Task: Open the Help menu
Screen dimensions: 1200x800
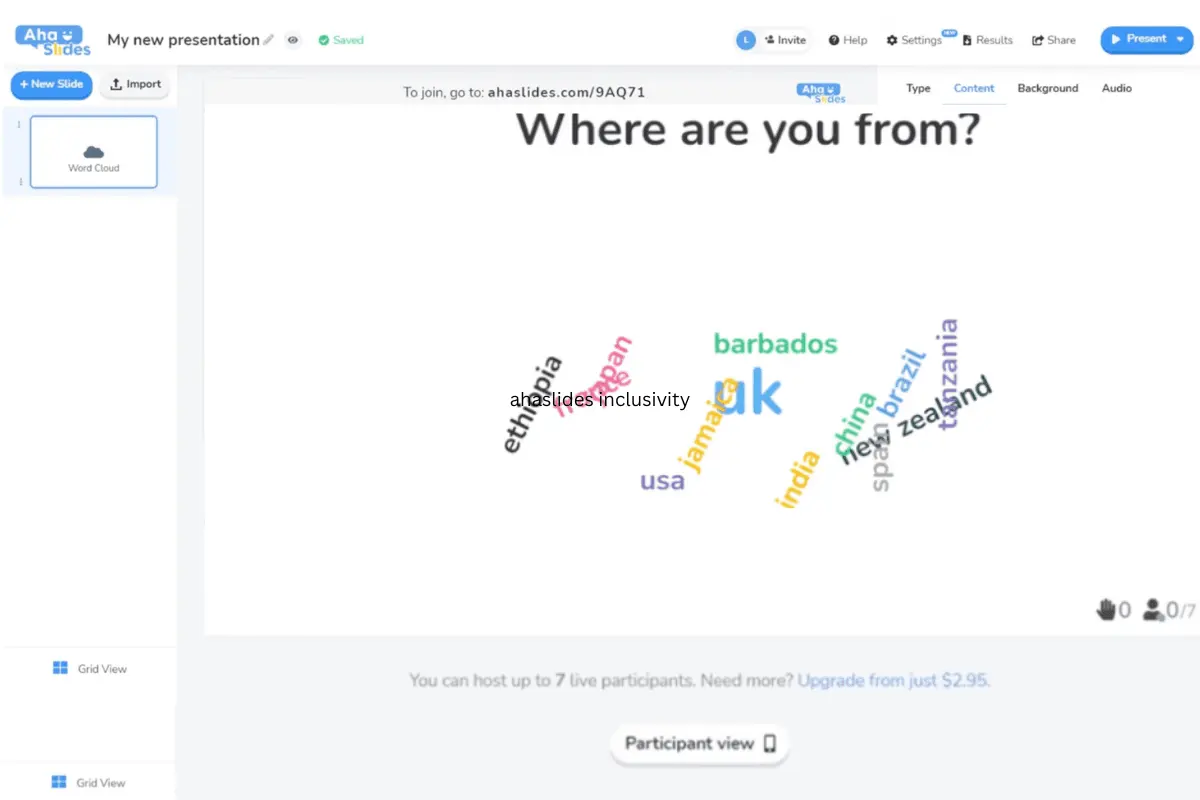Action: pos(848,40)
